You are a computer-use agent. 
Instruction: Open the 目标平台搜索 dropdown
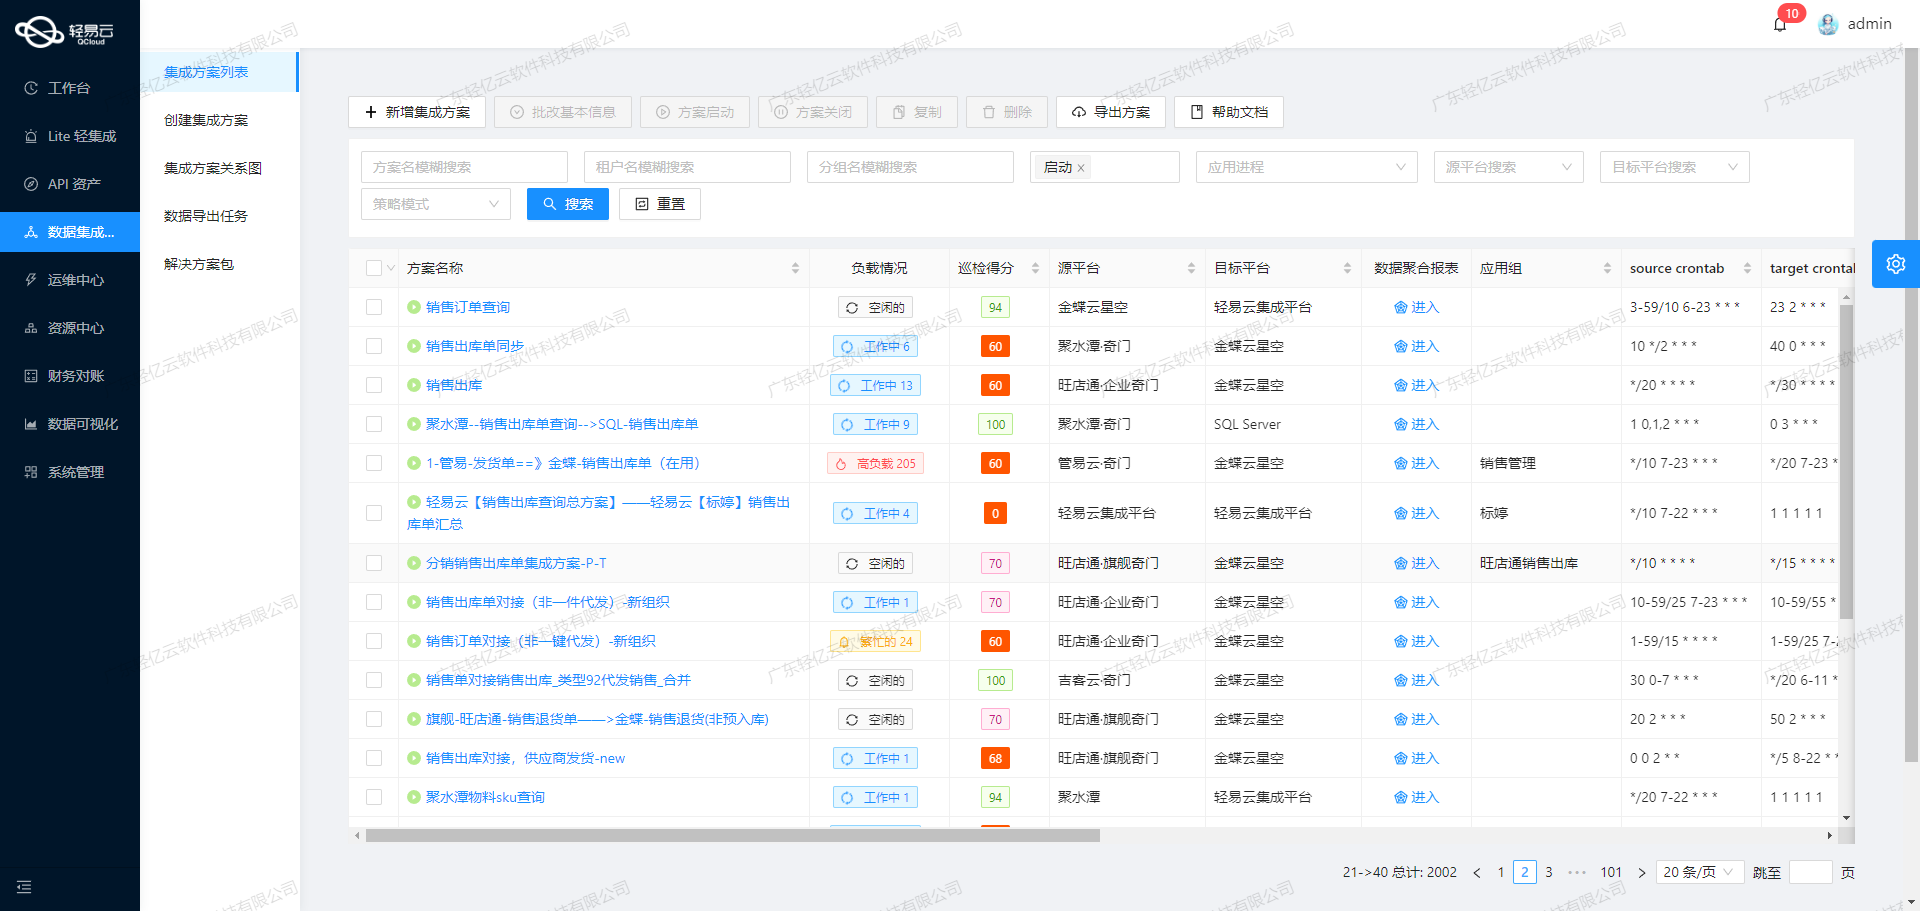pos(1674,167)
